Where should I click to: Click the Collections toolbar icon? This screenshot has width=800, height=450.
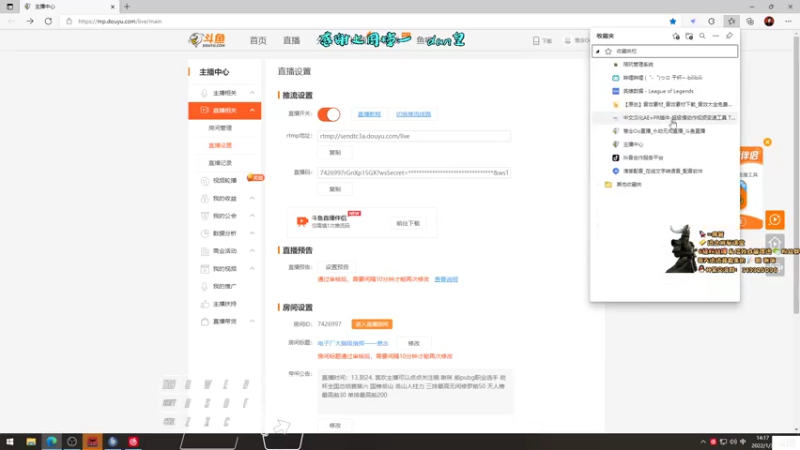pos(750,21)
